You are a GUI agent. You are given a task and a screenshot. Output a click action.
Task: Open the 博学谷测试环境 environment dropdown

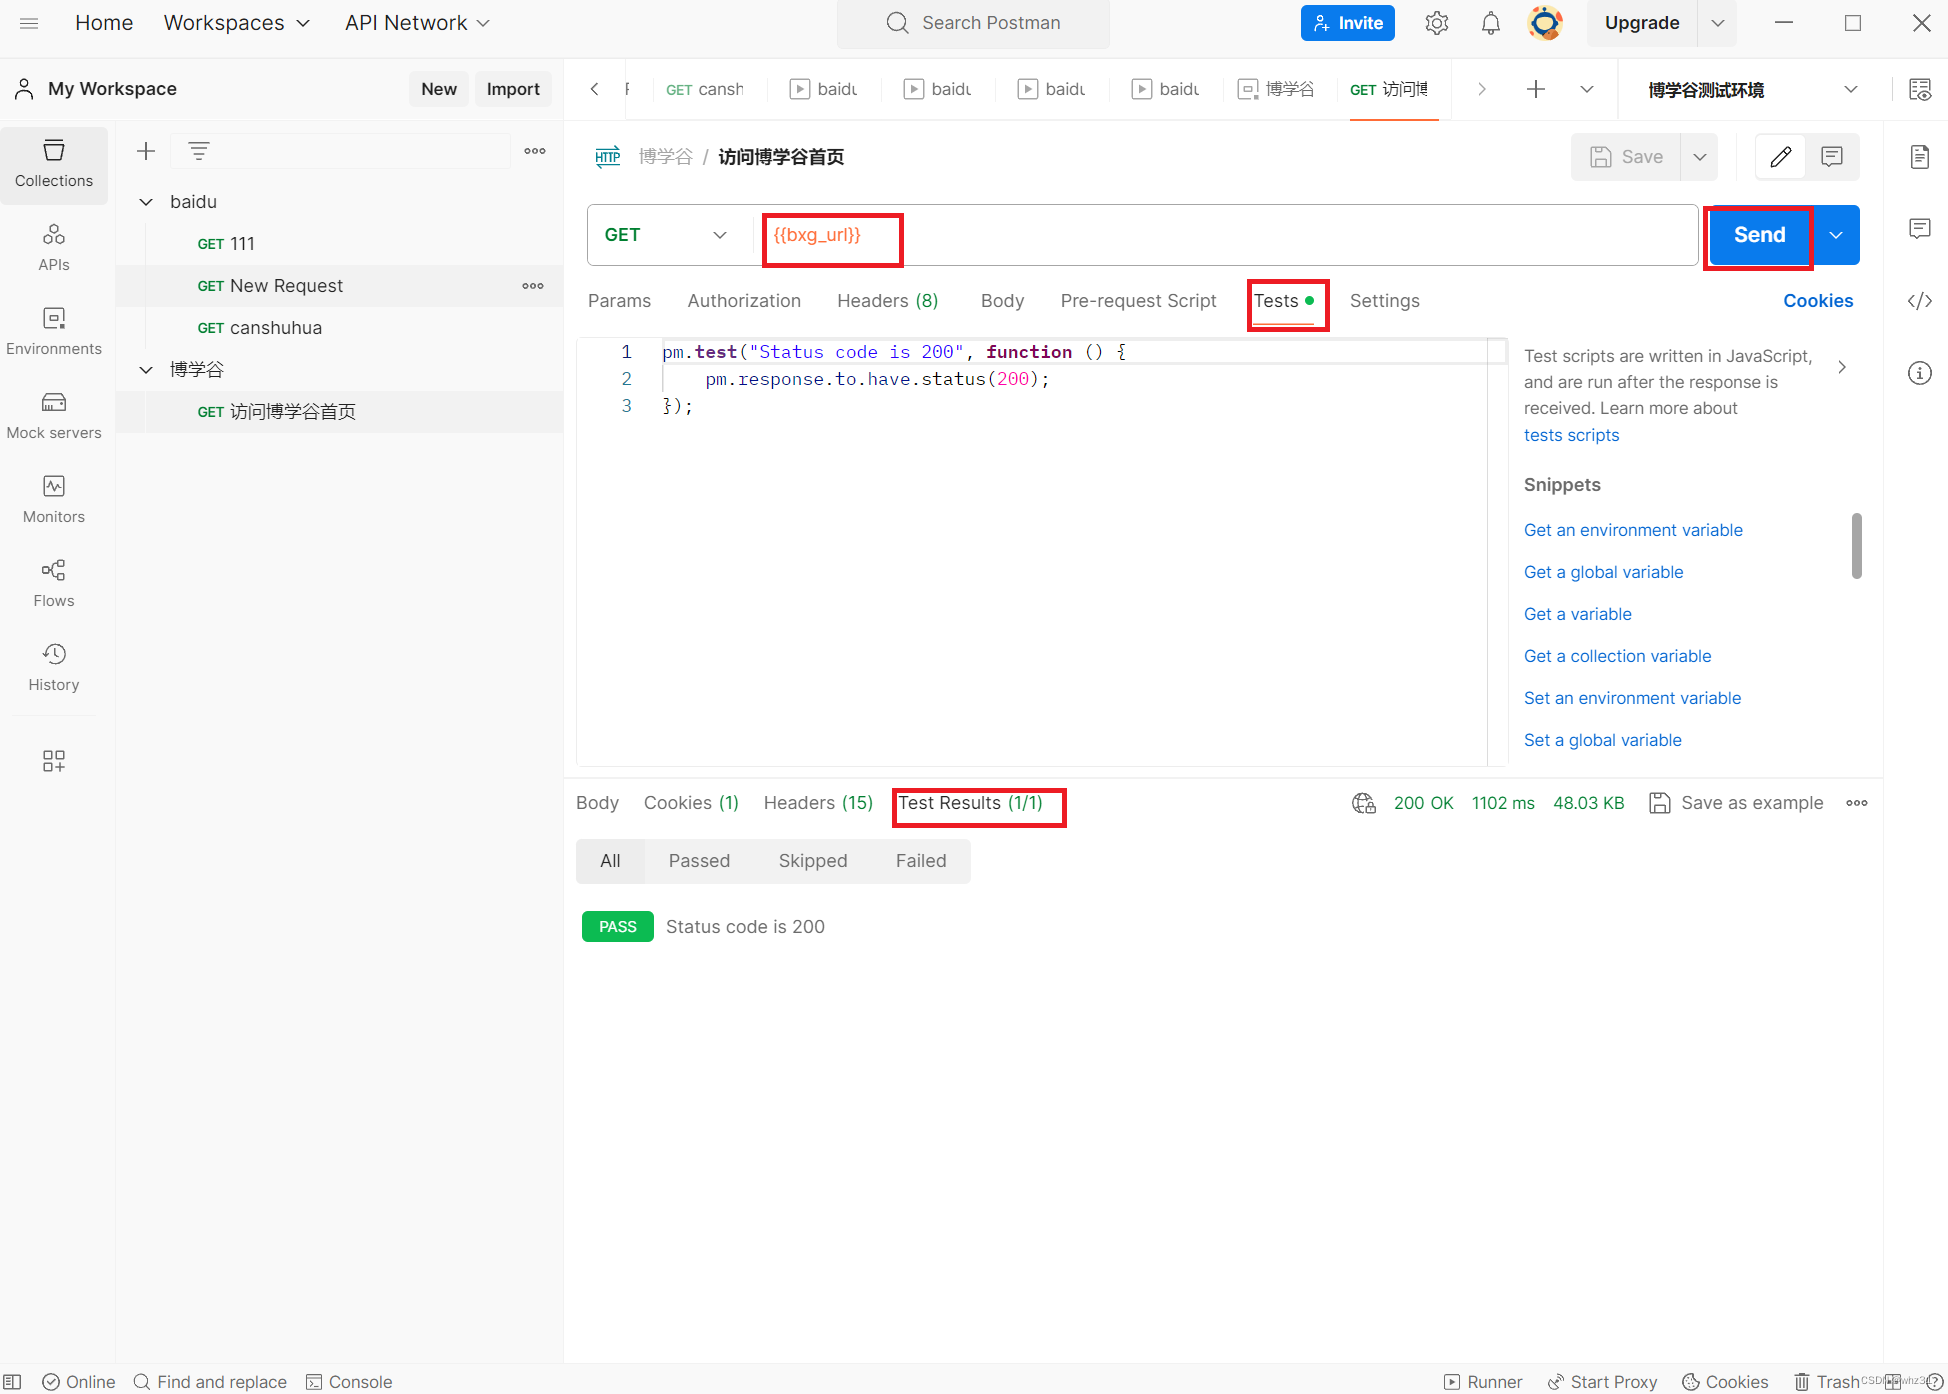(x=1752, y=90)
